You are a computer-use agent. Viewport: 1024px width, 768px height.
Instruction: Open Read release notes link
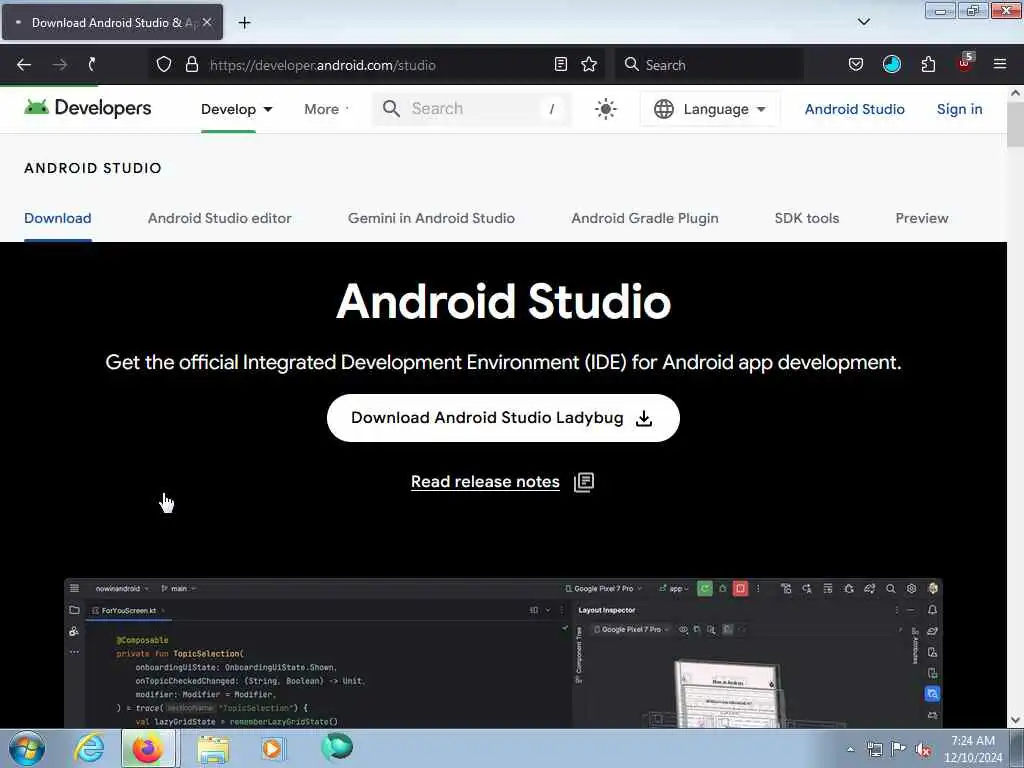[485, 482]
